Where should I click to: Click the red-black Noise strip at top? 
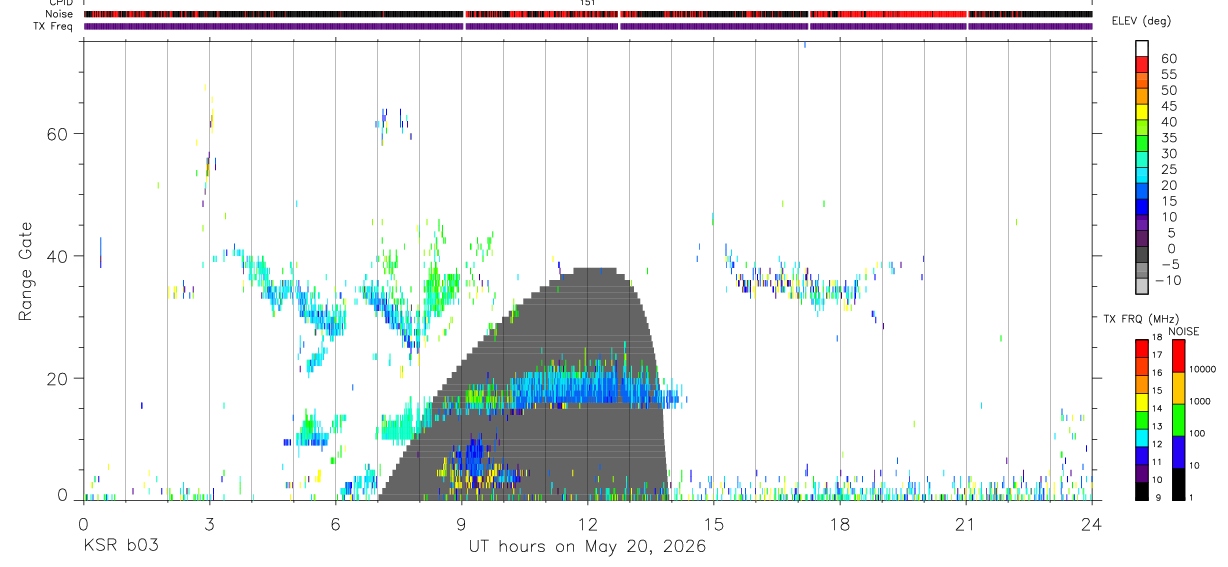pyautogui.click(x=588, y=14)
